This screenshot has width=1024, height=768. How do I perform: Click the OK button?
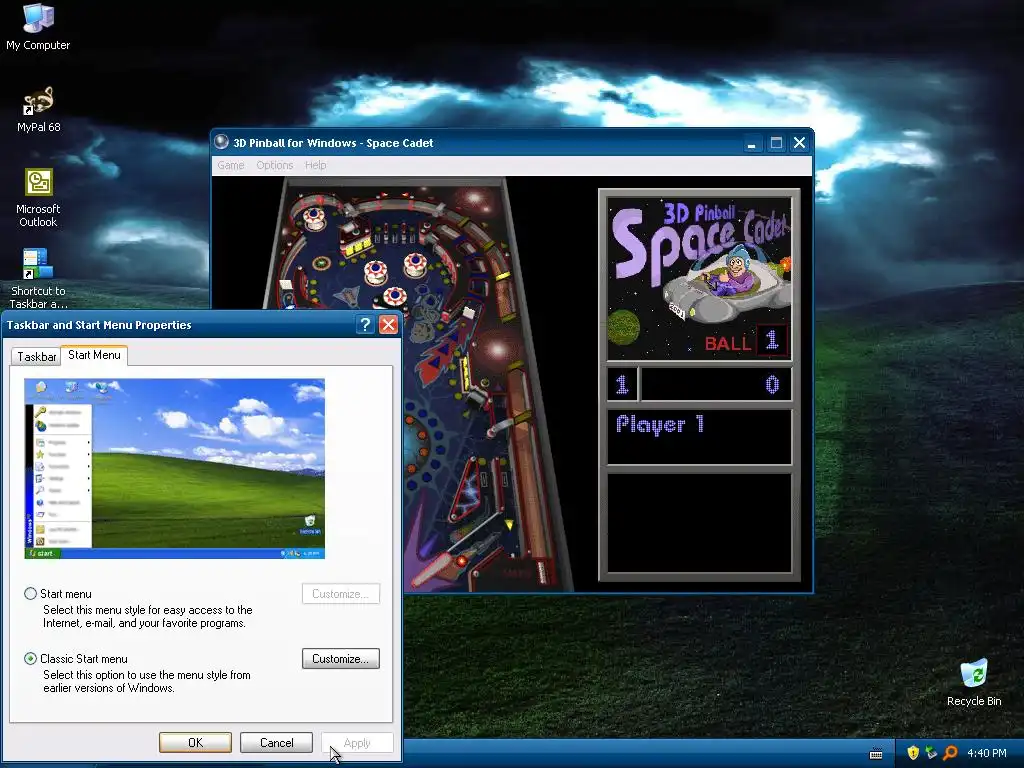coord(195,743)
